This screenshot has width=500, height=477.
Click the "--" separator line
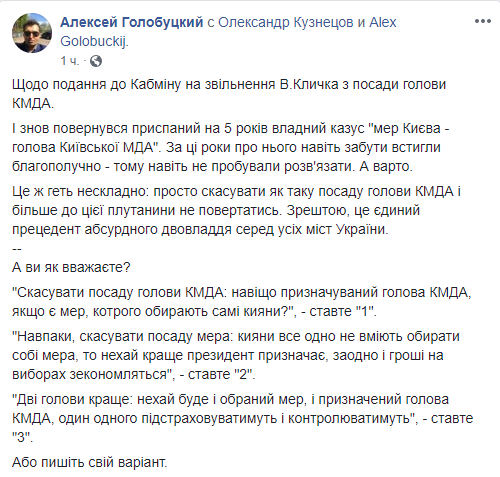pos(17,249)
